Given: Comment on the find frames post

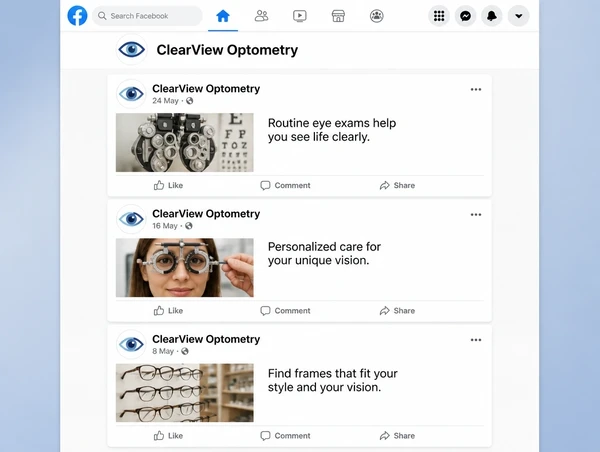Looking at the screenshot, I should click(x=285, y=436).
